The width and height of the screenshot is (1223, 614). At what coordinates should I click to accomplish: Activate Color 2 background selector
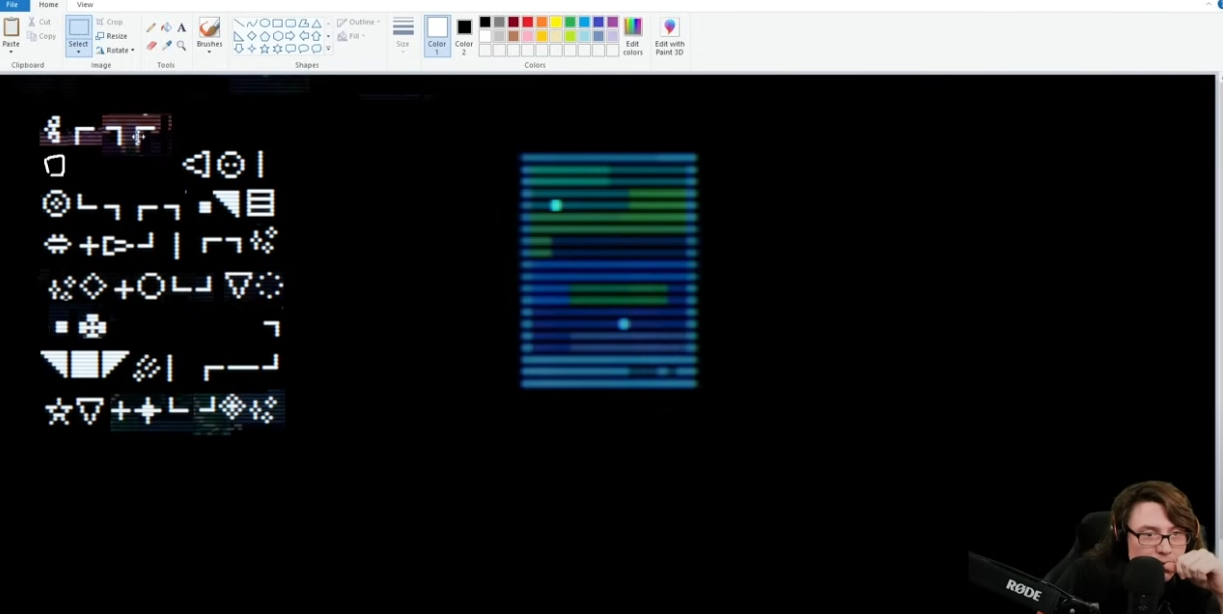pos(464,35)
